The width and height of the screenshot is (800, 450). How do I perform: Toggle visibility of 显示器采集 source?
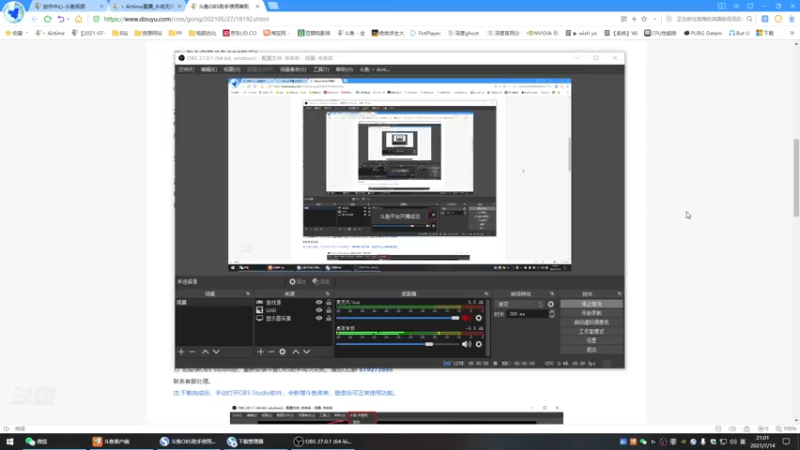[x=319, y=318]
